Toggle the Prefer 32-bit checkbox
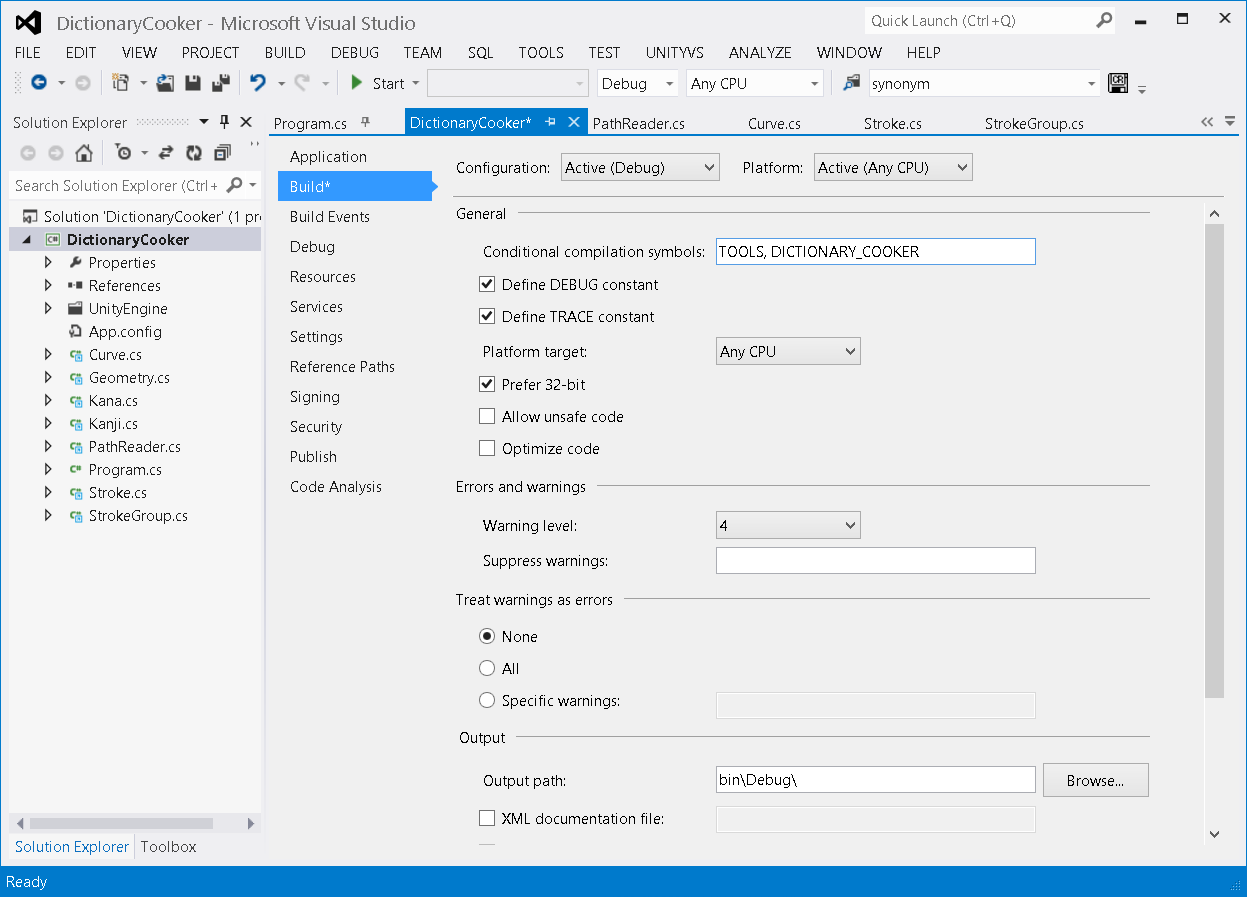The width and height of the screenshot is (1247, 897). point(487,384)
